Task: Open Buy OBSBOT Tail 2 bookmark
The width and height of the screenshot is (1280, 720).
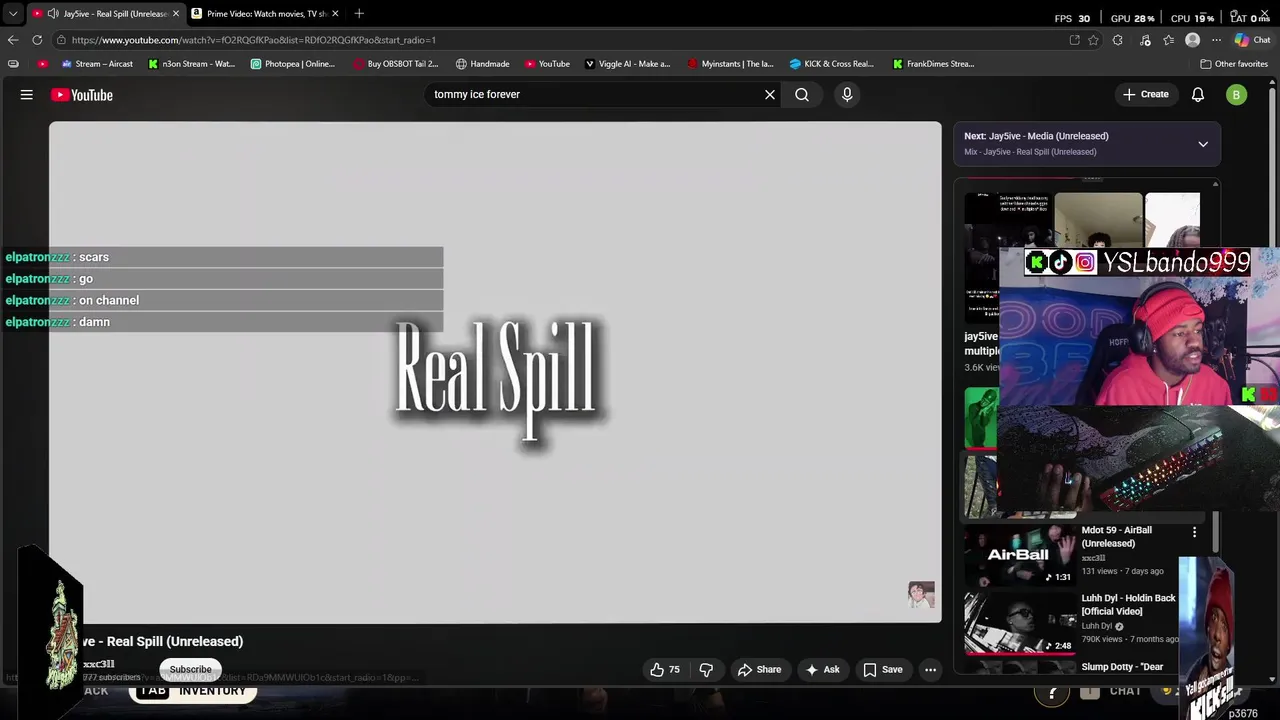Action: [x=397, y=64]
